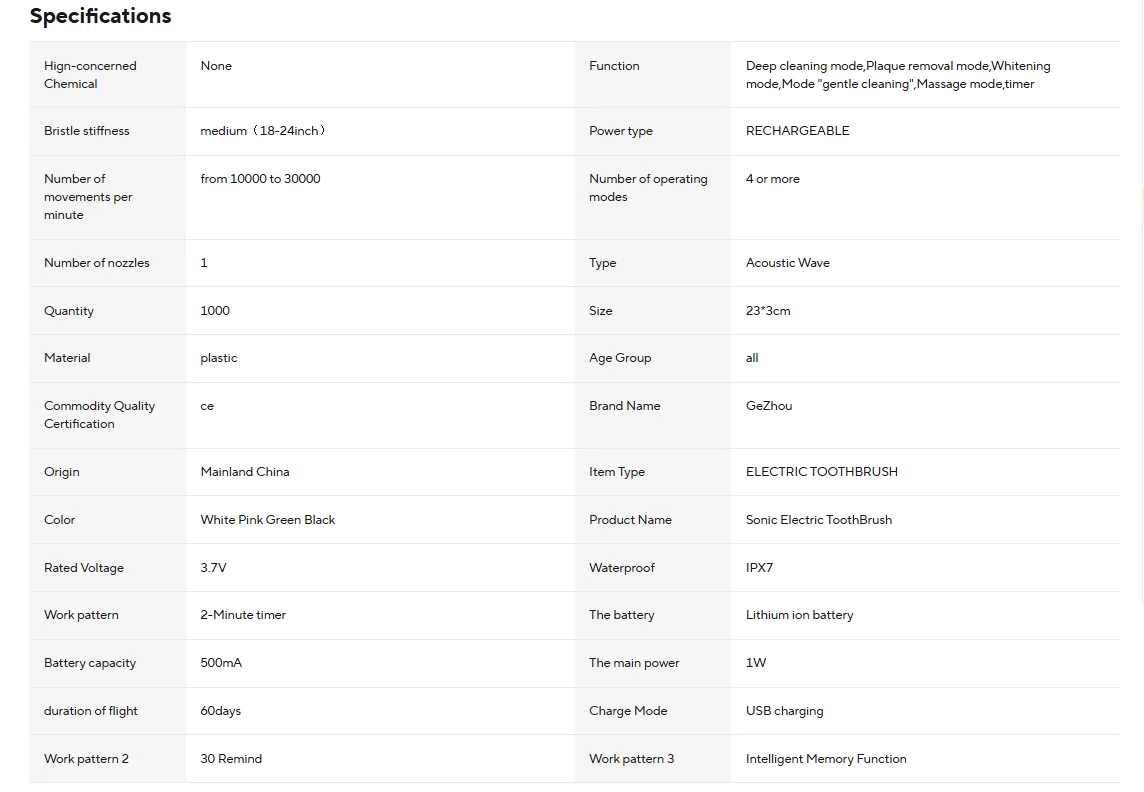1144x792 pixels.
Task: Select the Sonic Electric ToothBrush product name
Action: pyautogui.click(x=819, y=520)
